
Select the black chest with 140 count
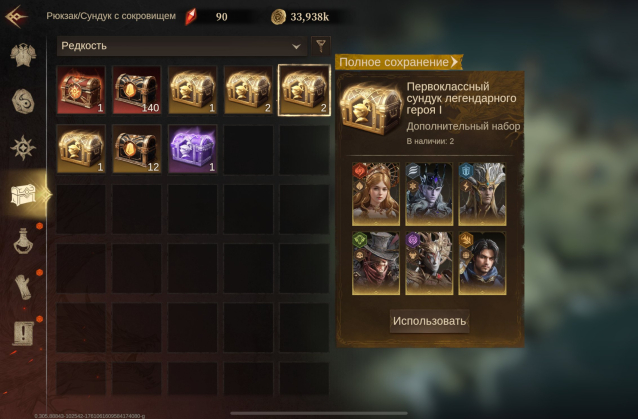(137, 90)
